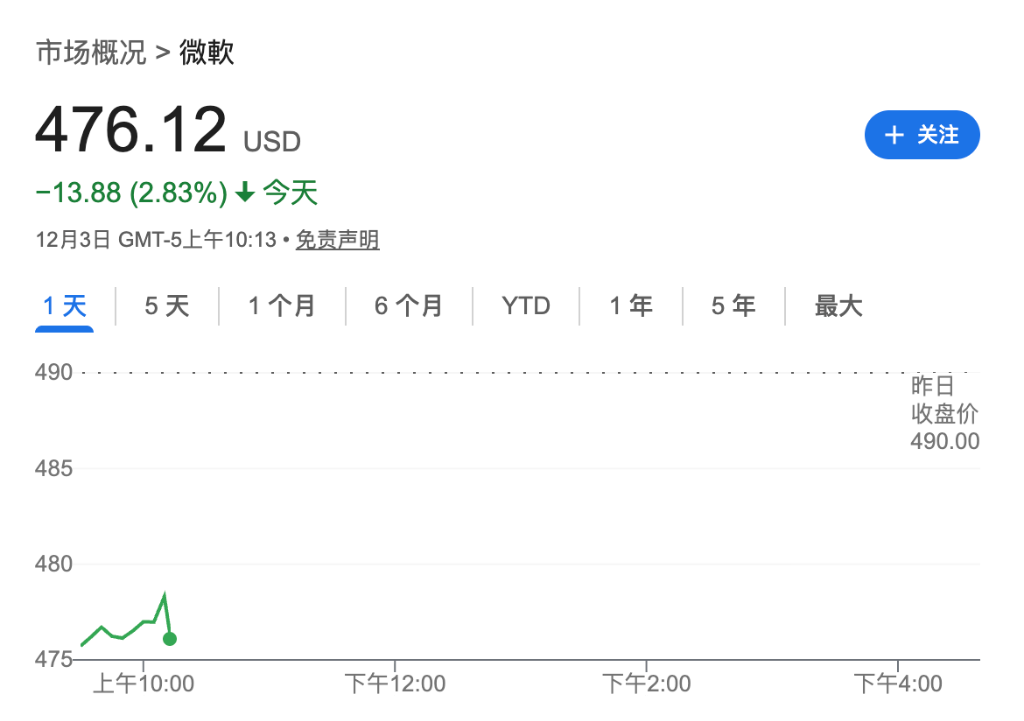Click the 上午10:00 time axis label
Viewport: 1024px width, 721px height.
click(x=143, y=685)
